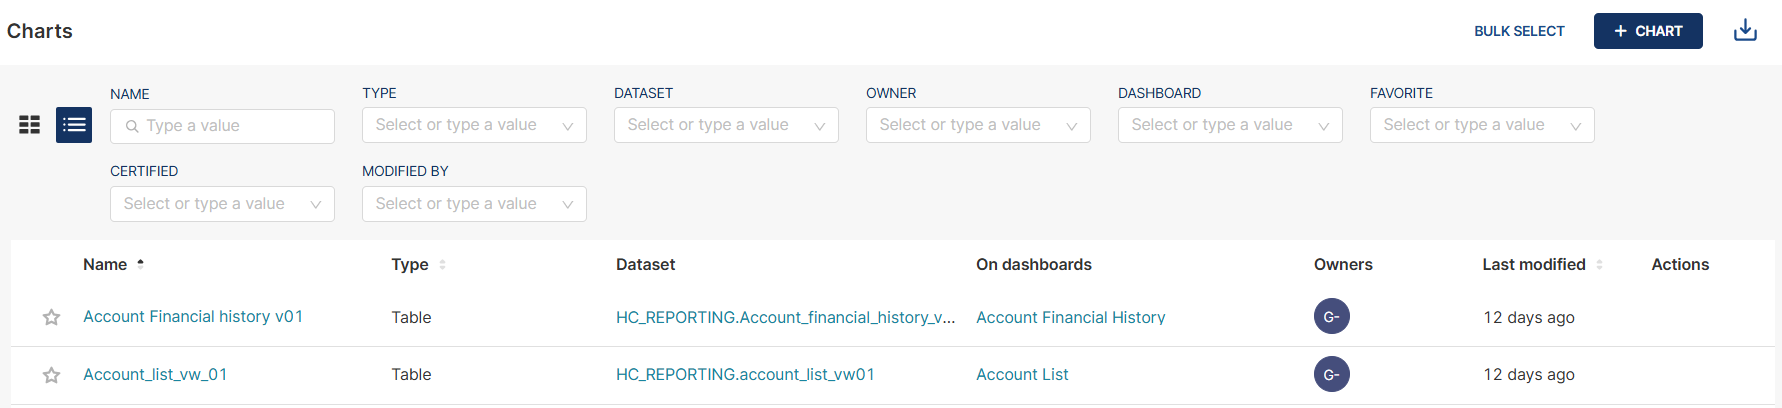Switch to card grid view

click(30, 125)
